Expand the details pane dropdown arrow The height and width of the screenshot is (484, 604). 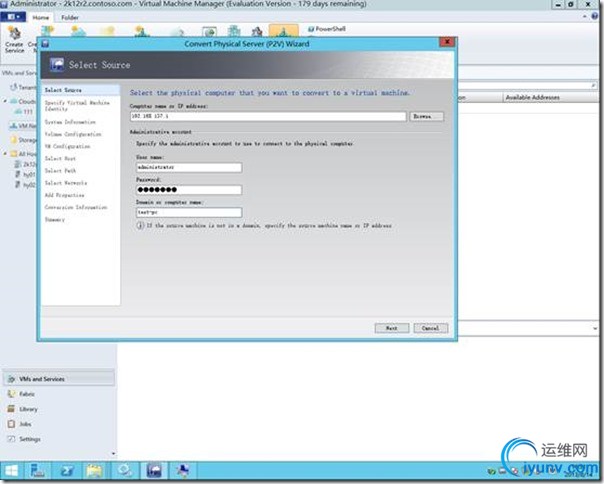[595, 329]
